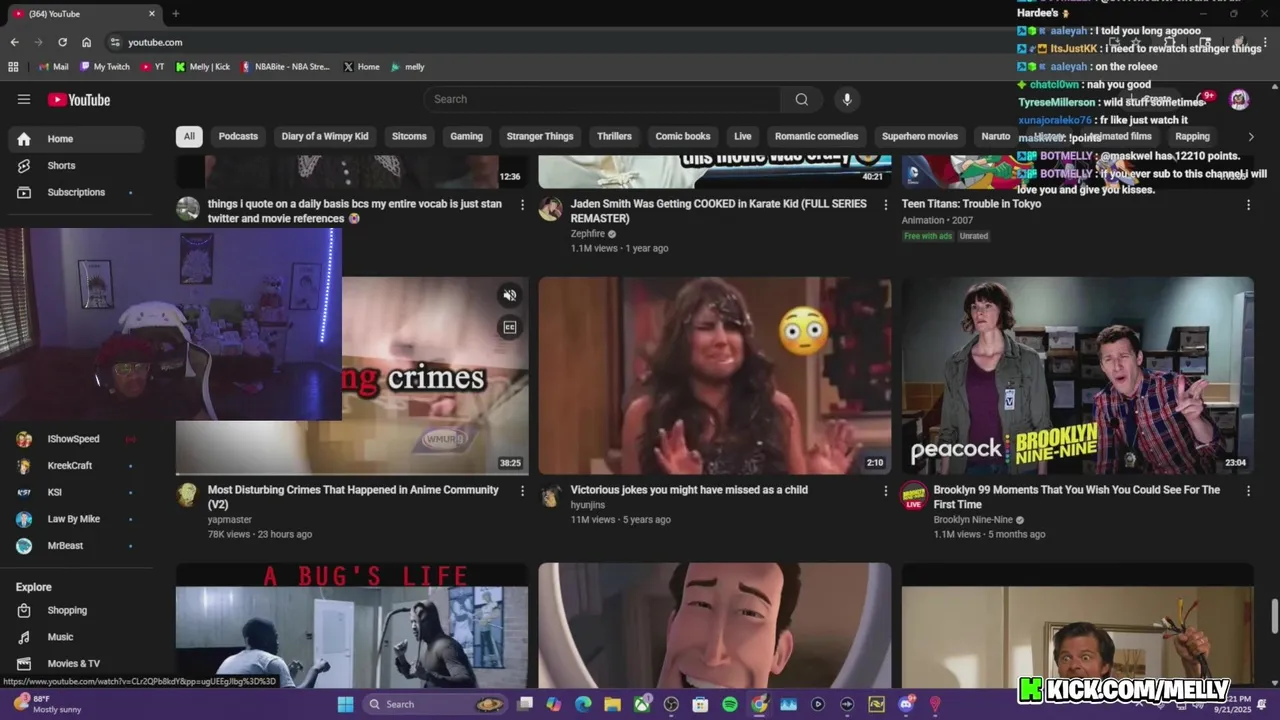The width and height of the screenshot is (1280, 720).
Task: Open the Mail bookmark
Action: (x=54, y=67)
